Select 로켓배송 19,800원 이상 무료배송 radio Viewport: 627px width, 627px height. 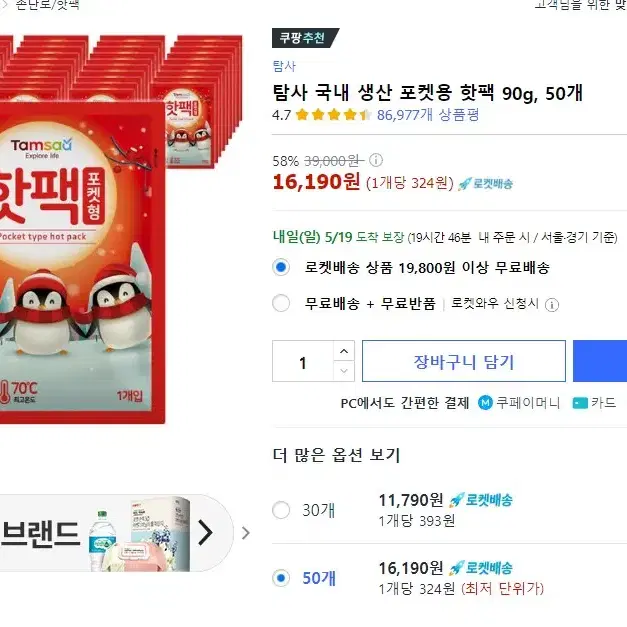[281, 267]
